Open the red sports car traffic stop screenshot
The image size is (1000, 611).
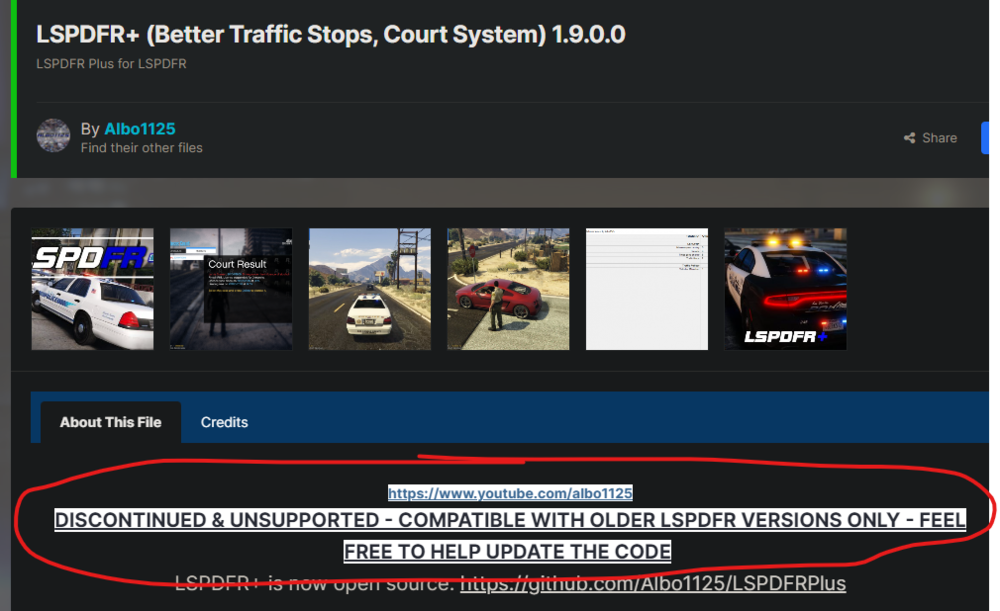click(x=508, y=289)
